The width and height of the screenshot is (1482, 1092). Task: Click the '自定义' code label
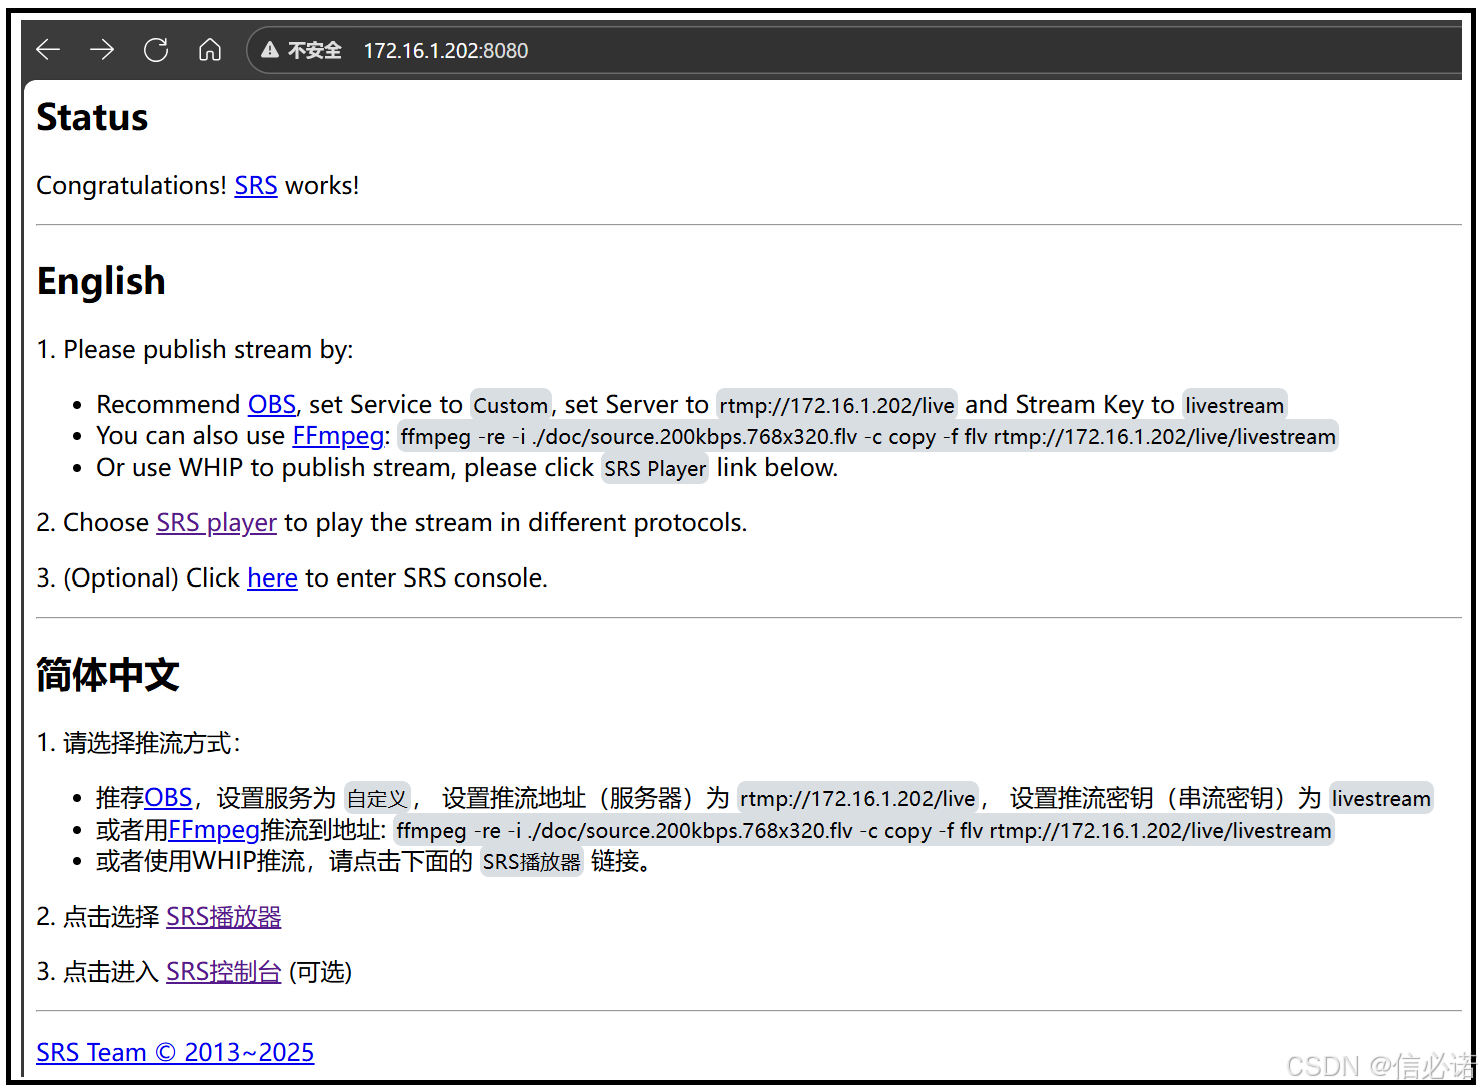[377, 799]
